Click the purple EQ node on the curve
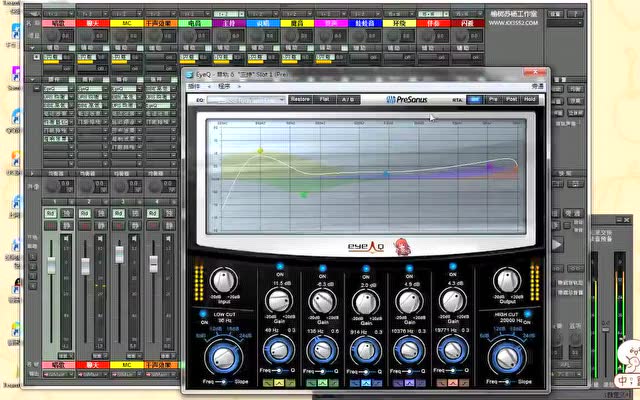Screen dimensions: 640x400 [490, 167]
